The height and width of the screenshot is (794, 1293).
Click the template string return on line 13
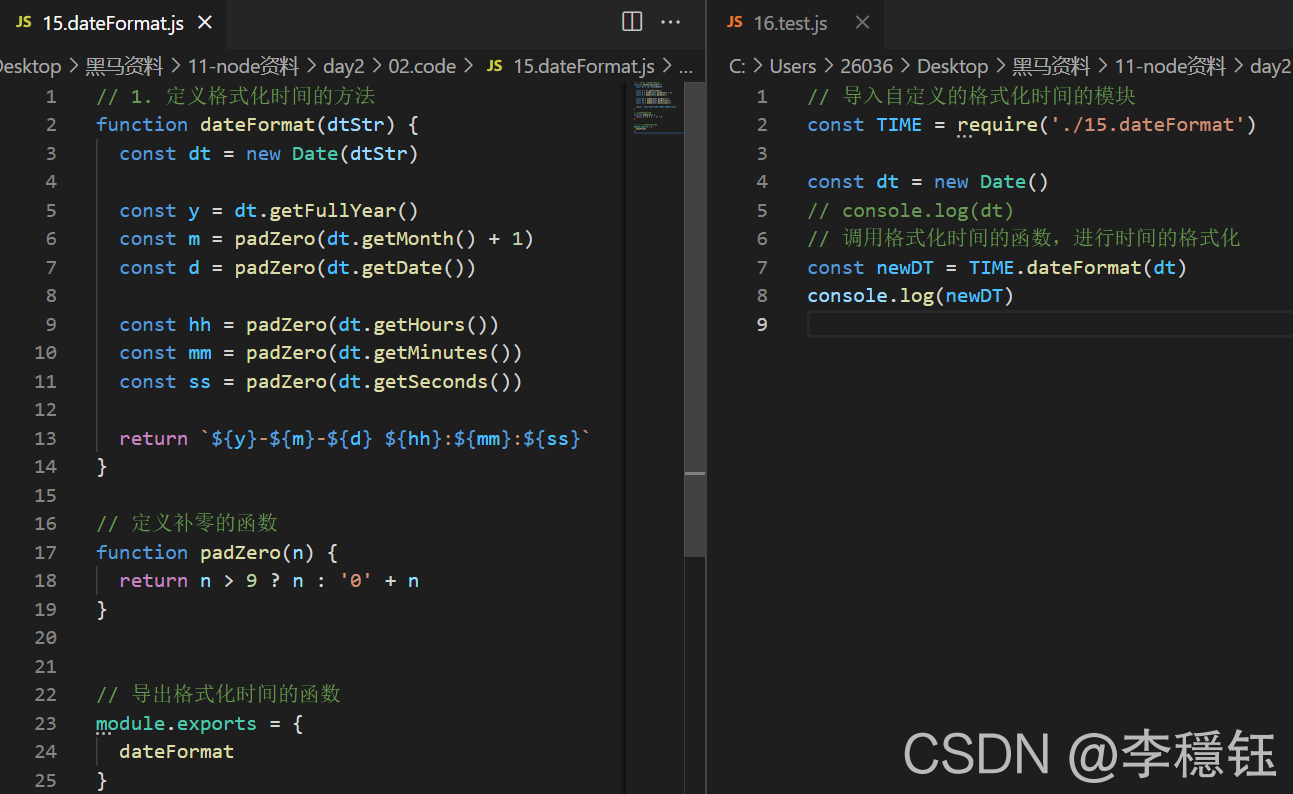point(396,438)
